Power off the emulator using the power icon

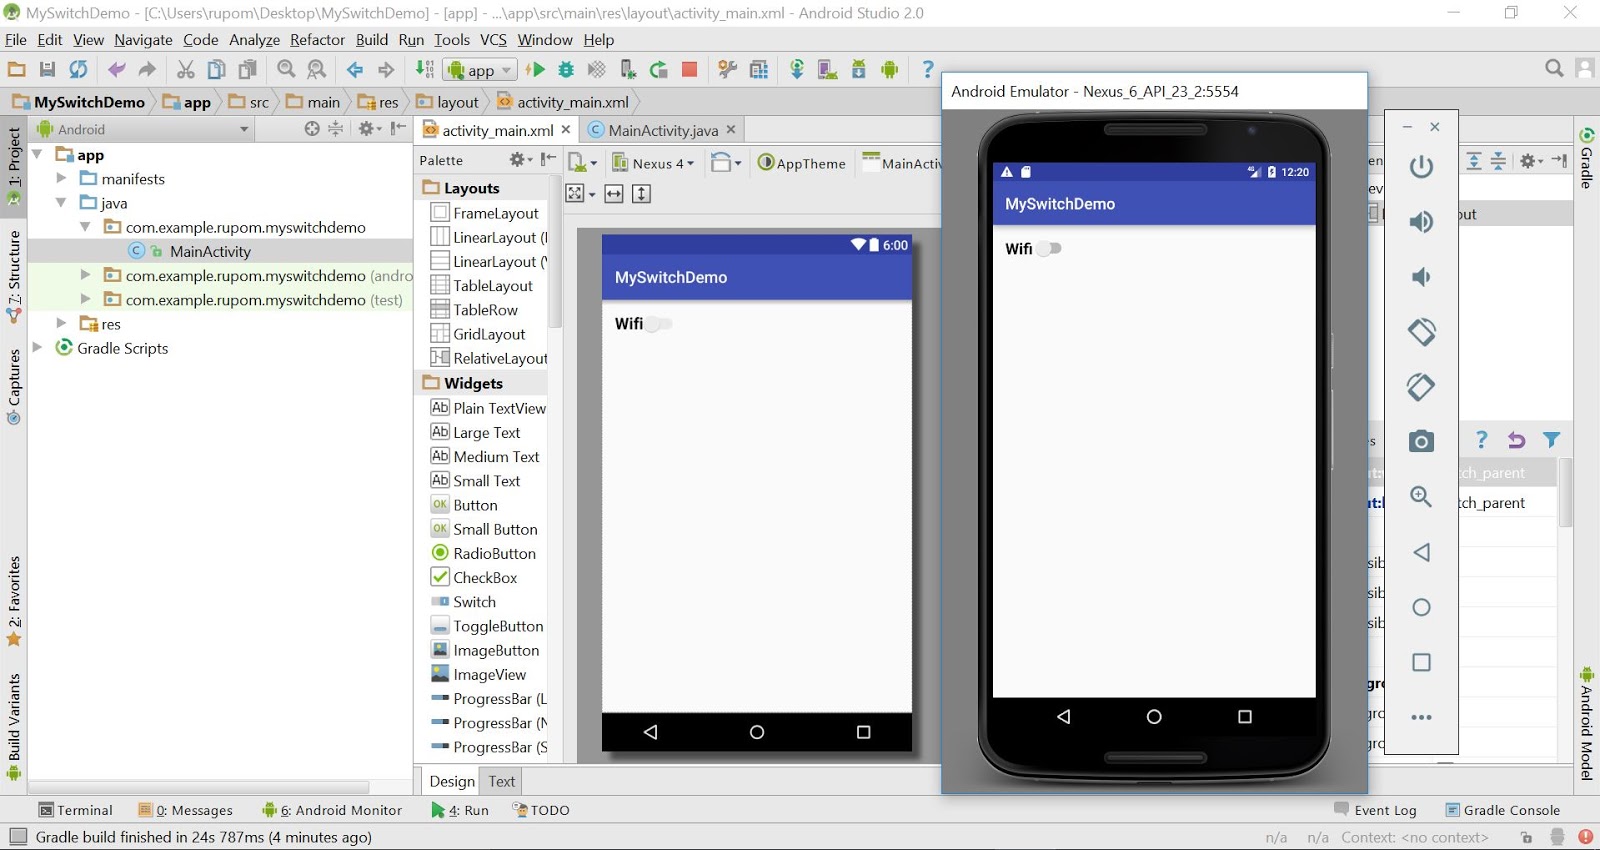point(1421,166)
